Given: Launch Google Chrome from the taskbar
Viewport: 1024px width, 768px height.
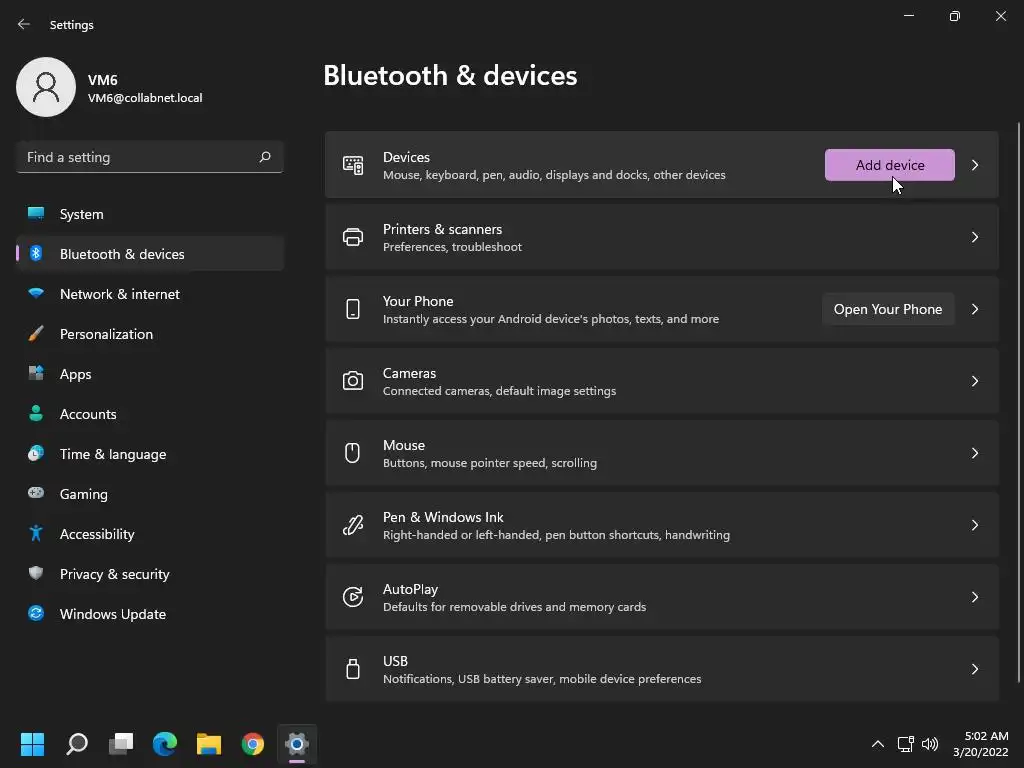Looking at the screenshot, I should [253, 744].
